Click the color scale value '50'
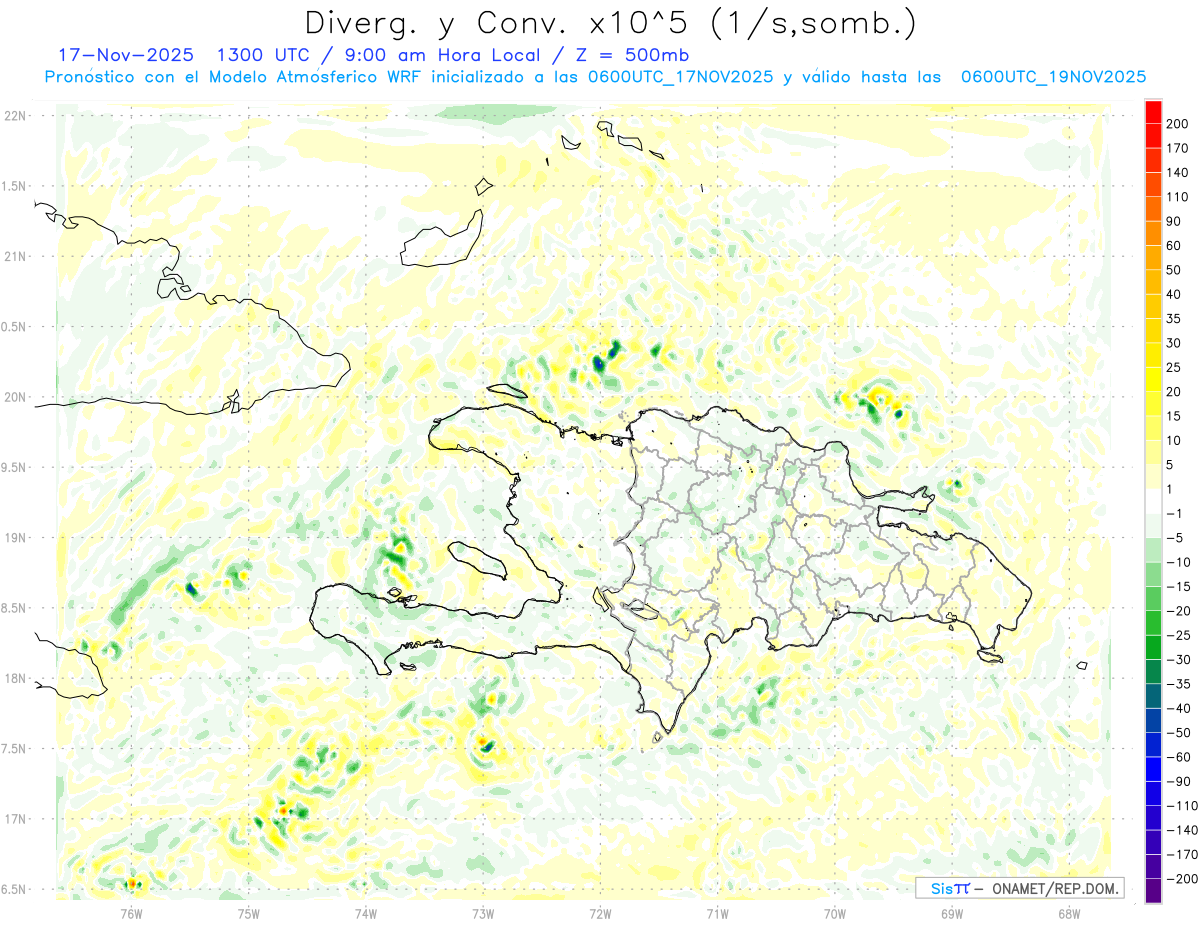This screenshot has width=1200, height=927. pos(1174,270)
